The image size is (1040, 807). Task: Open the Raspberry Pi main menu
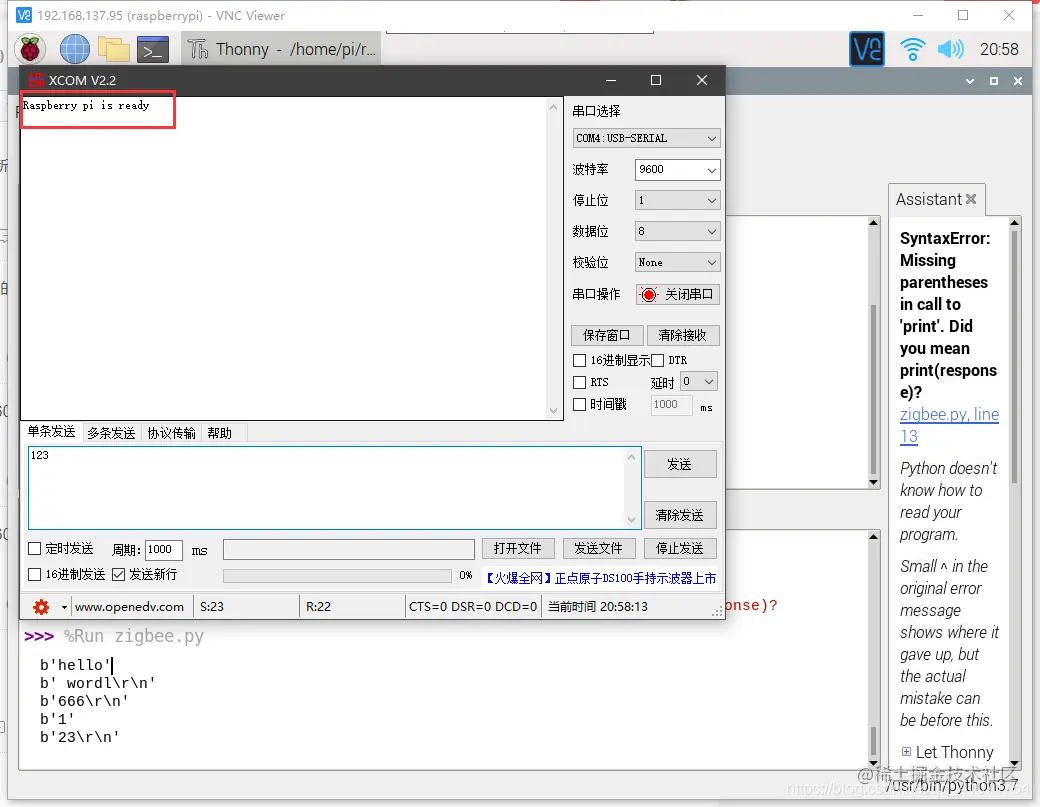(30, 50)
